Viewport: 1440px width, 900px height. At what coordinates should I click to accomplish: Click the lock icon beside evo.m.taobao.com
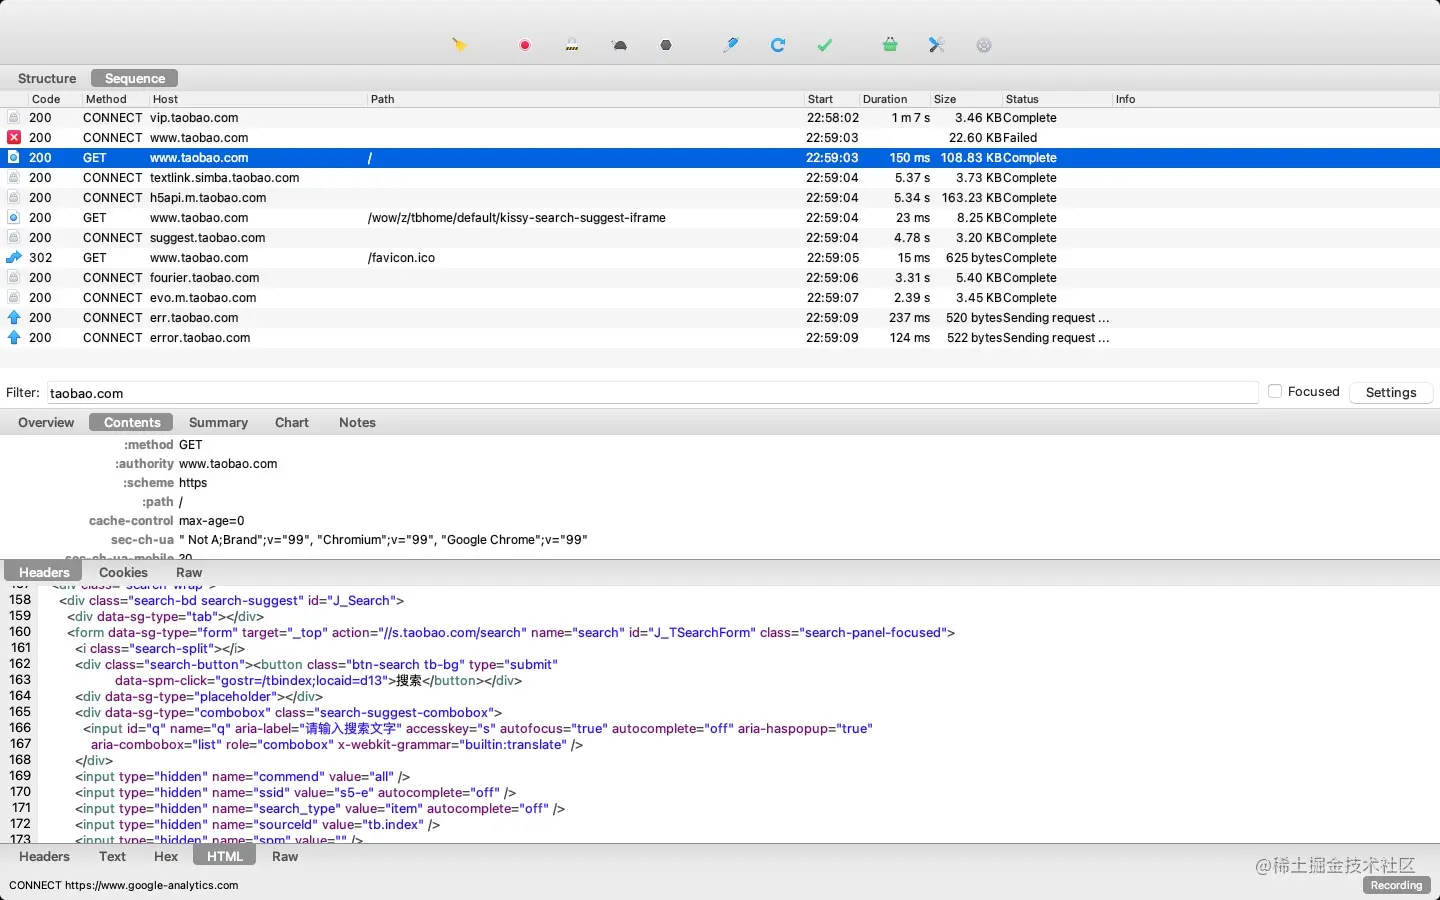(14, 298)
